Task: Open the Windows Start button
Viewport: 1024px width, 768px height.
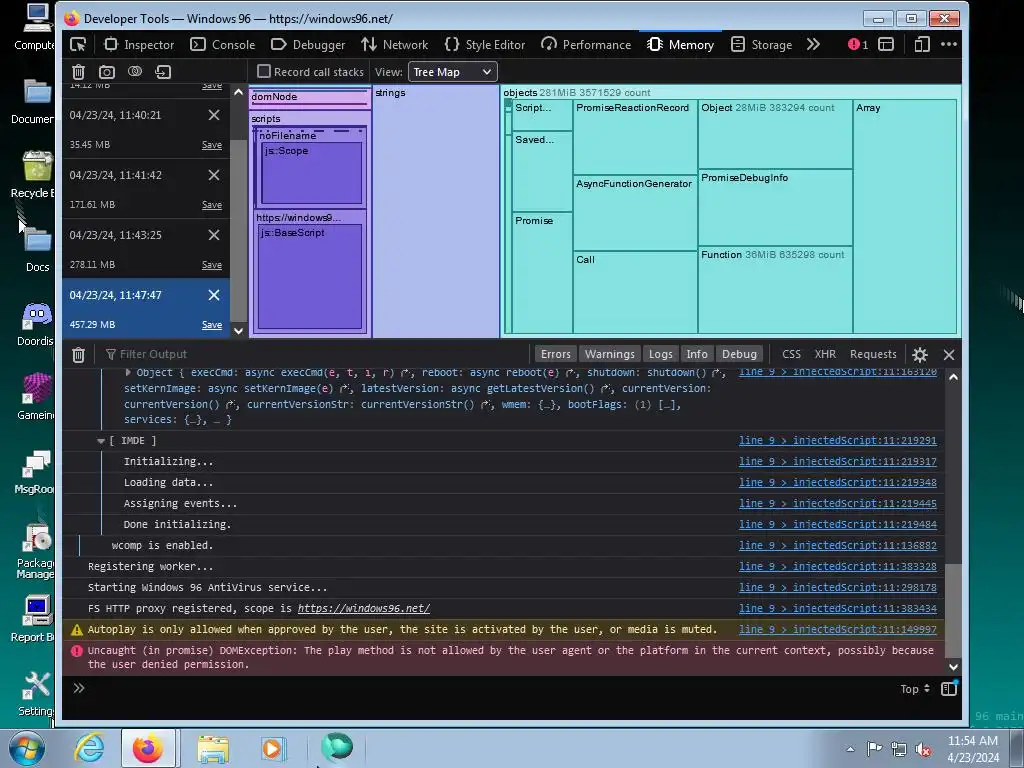Action: click(x=27, y=748)
